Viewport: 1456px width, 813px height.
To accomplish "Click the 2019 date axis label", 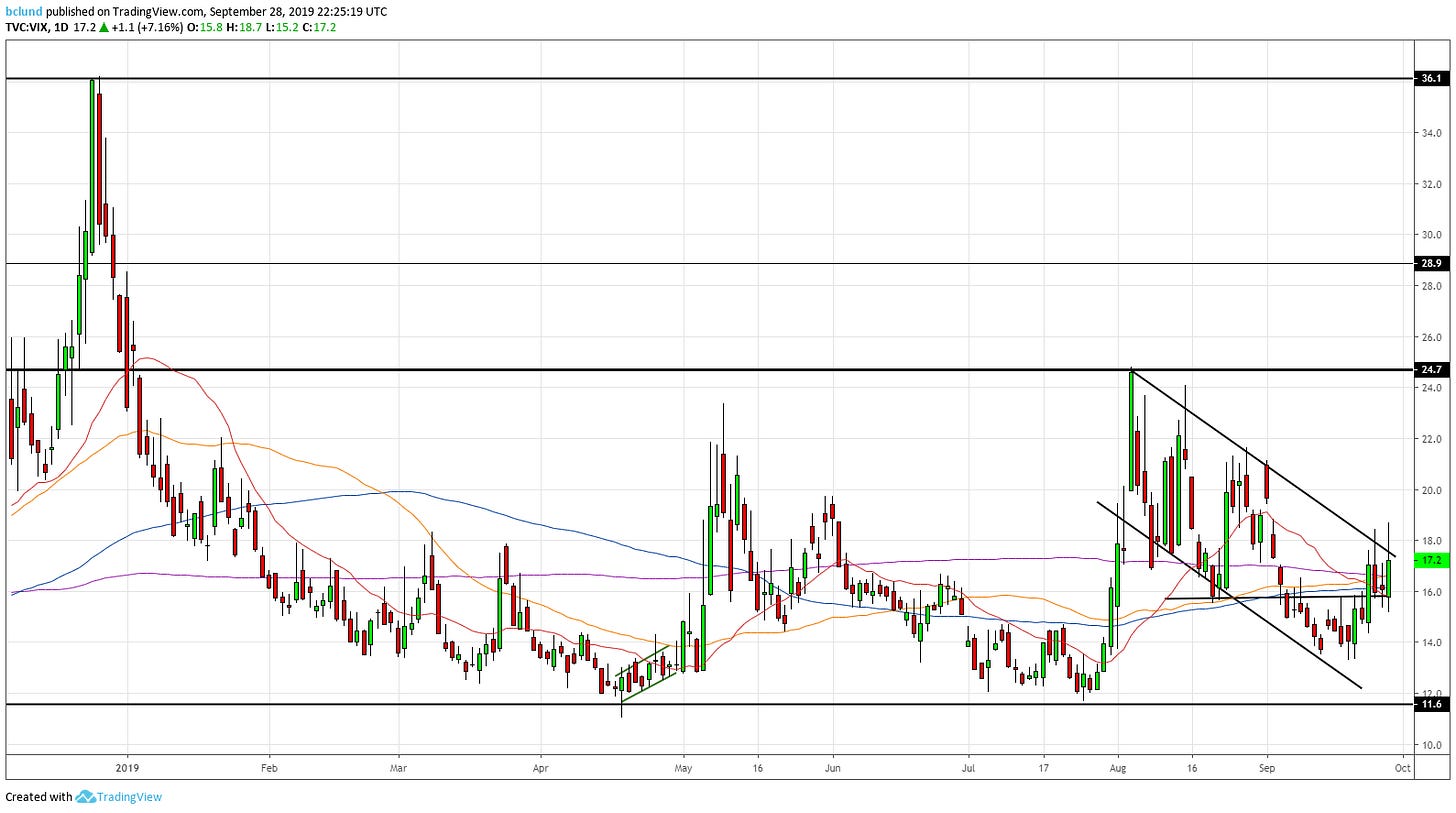I will pyautogui.click(x=127, y=768).
